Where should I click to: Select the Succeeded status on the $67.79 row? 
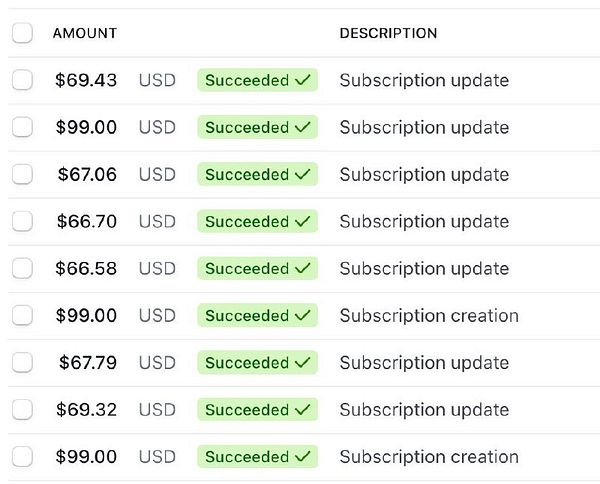tap(257, 363)
